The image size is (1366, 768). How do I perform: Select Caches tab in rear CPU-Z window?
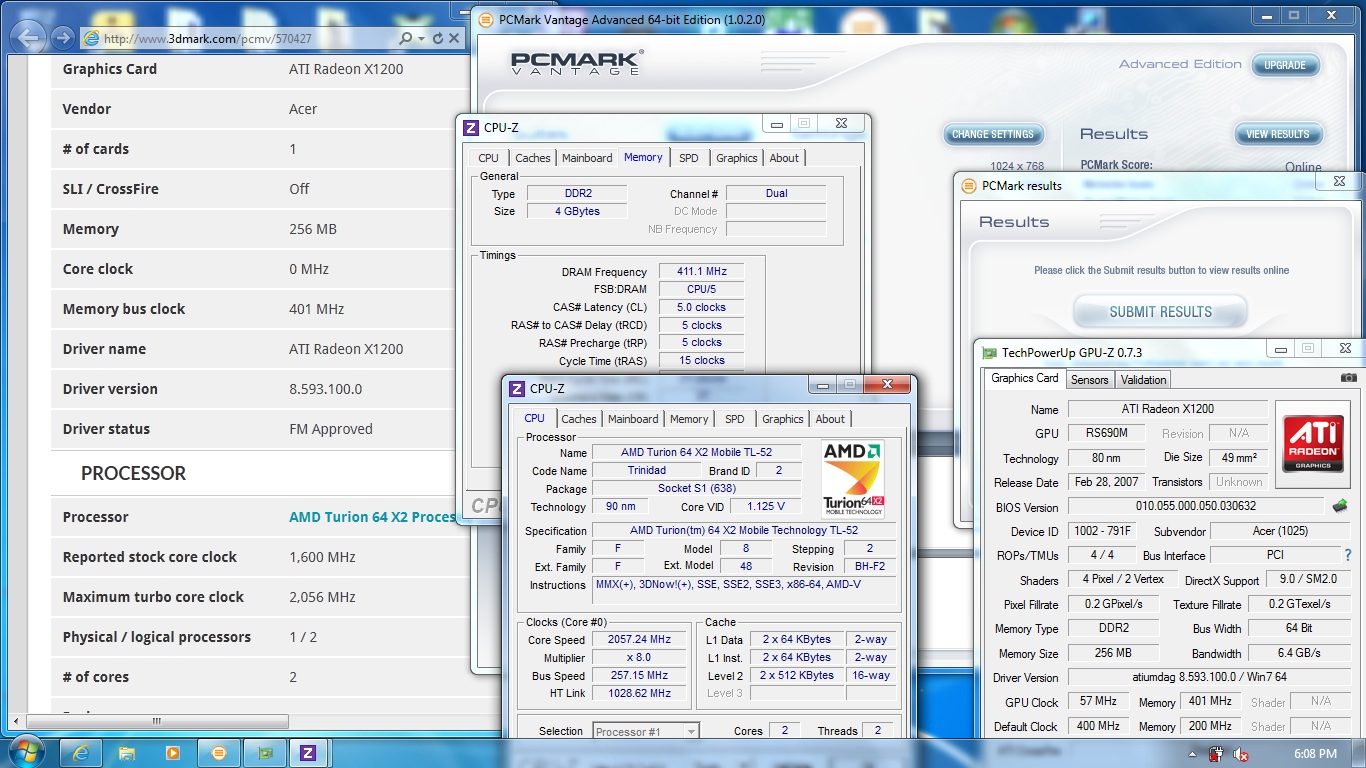pyautogui.click(x=533, y=158)
